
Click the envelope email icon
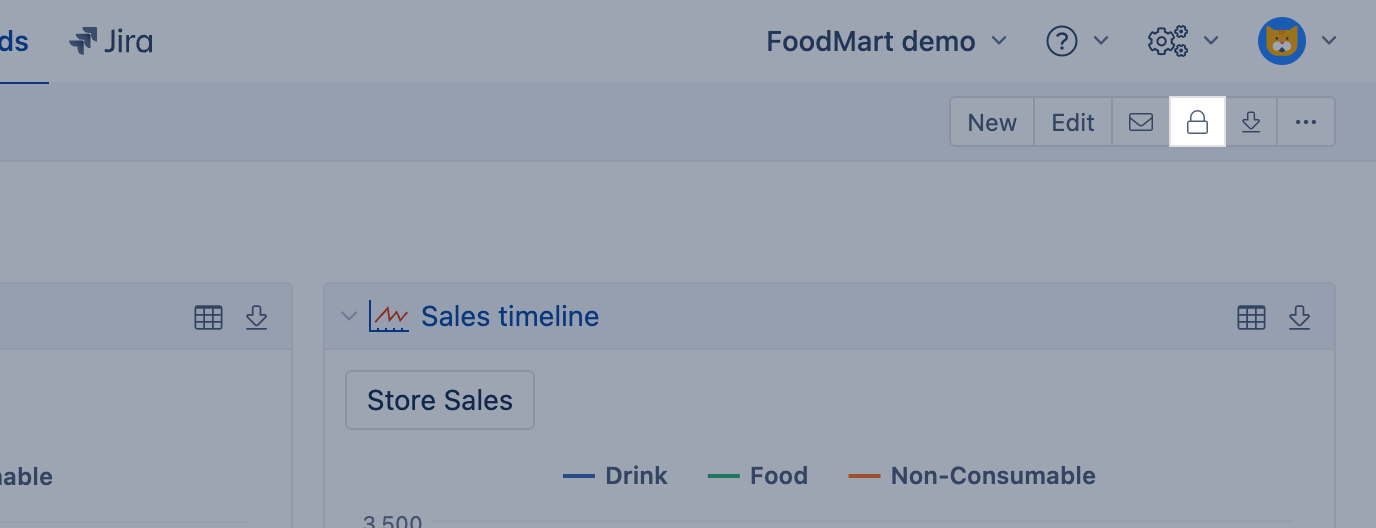(x=1141, y=122)
